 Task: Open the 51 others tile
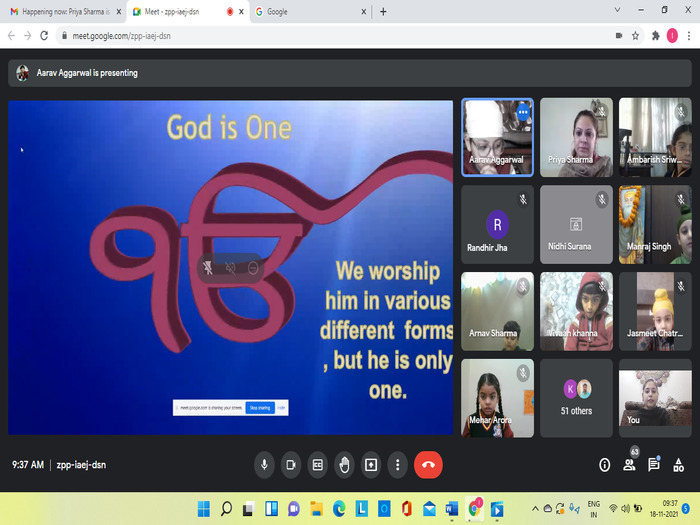coord(576,398)
